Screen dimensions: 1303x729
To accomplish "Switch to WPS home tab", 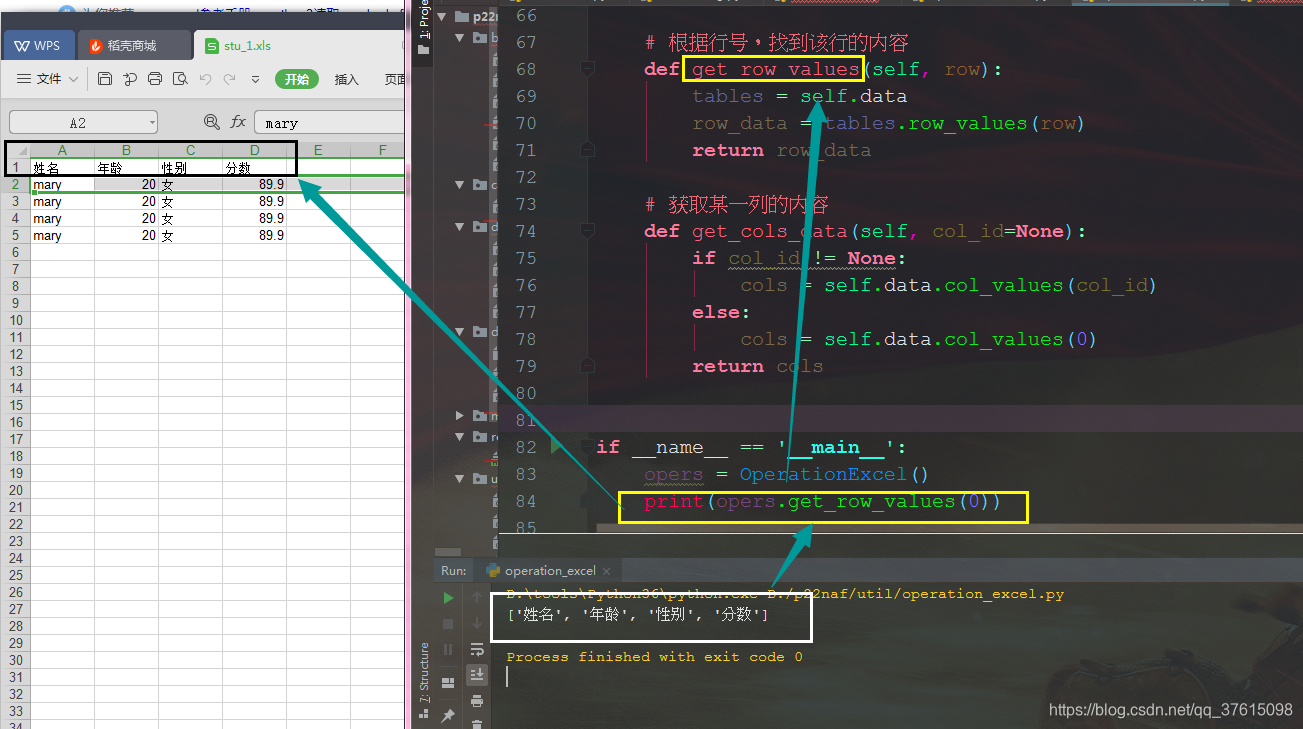I will pos(38,45).
